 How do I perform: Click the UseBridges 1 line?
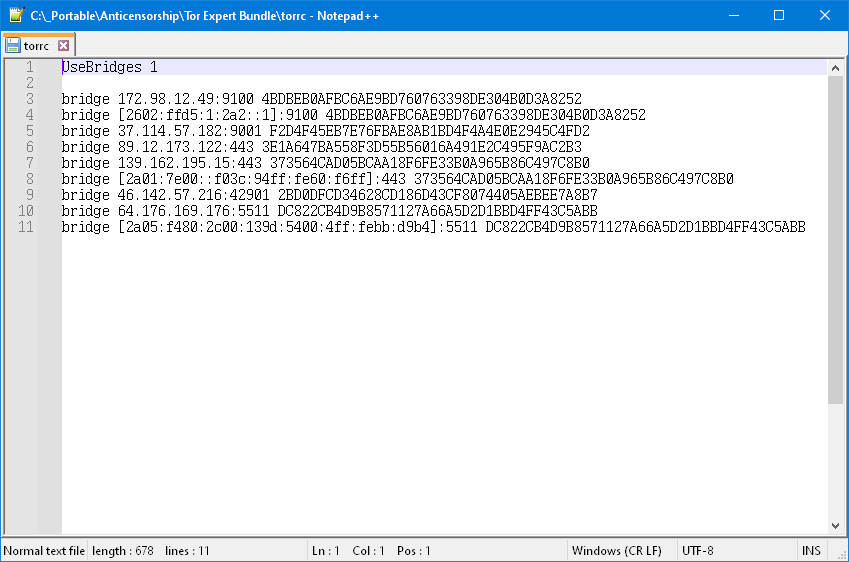click(x=110, y=67)
